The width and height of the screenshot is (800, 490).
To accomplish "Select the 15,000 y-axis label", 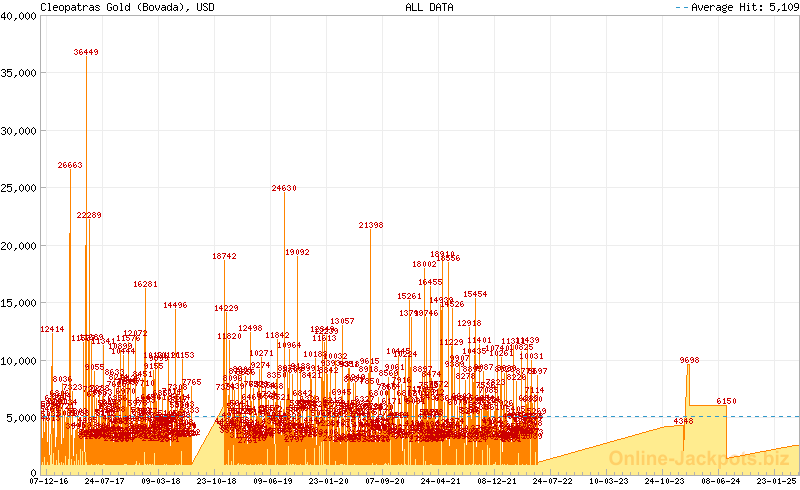I will pos(18,303).
